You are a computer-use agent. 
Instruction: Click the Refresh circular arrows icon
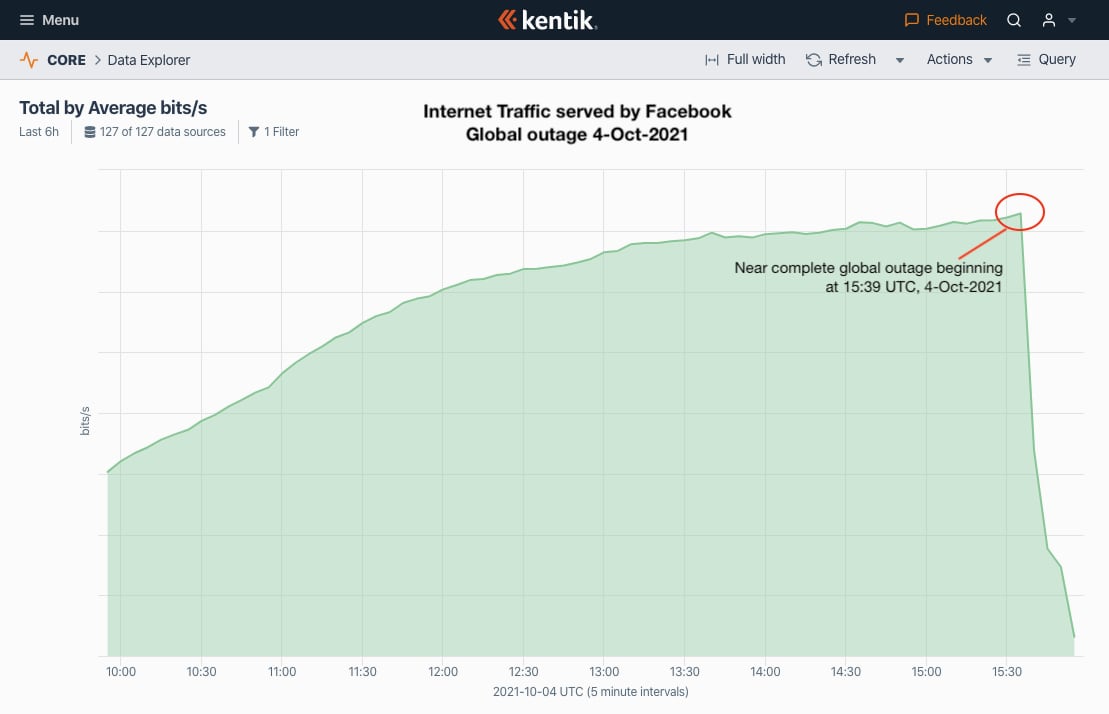(x=814, y=60)
